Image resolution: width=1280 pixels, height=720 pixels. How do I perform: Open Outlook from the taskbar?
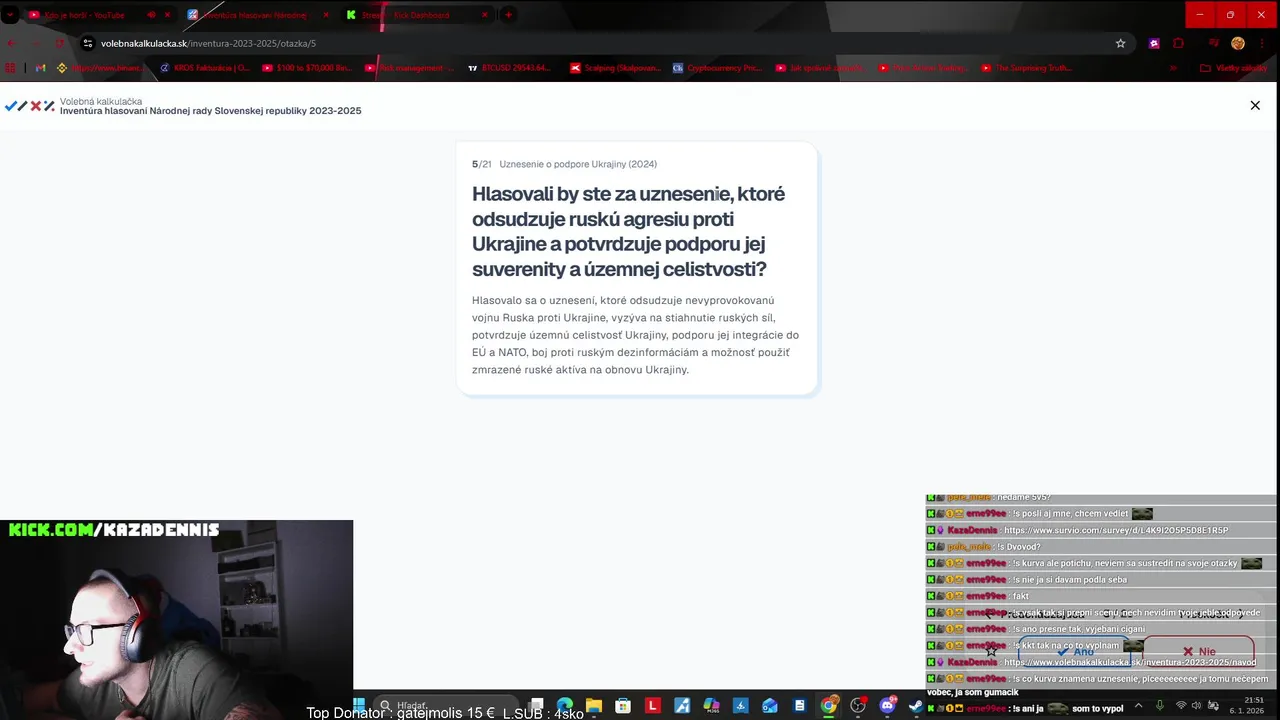pyautogui.click(x=770, y=705)
